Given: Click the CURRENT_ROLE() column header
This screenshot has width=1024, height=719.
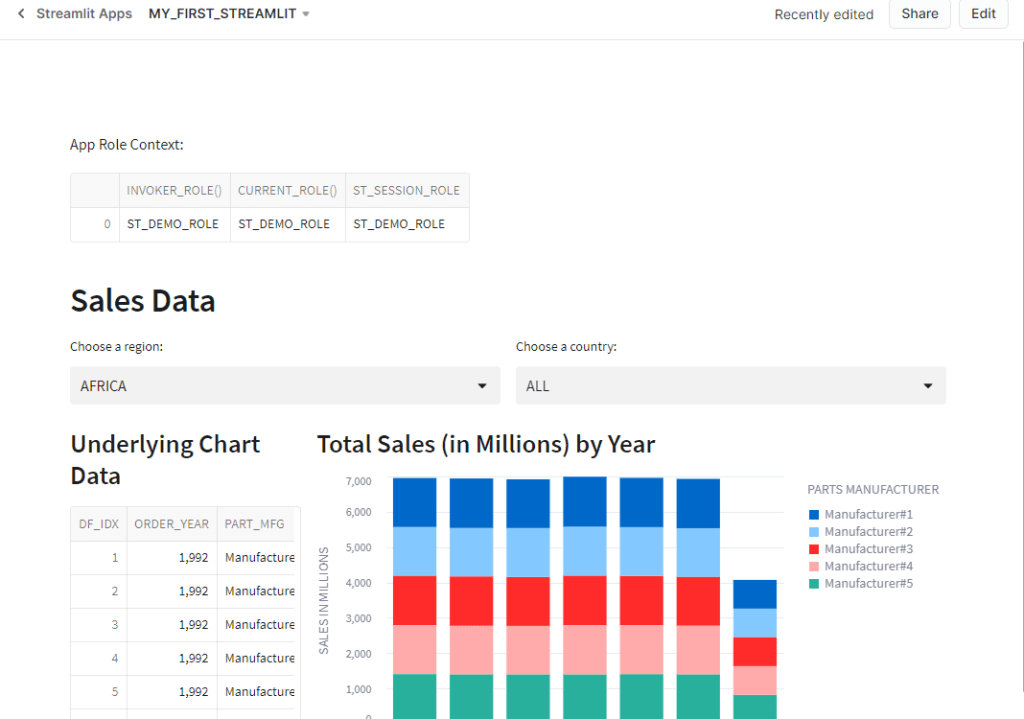Looking at the screenshot, I should click(x=287, y=190).
